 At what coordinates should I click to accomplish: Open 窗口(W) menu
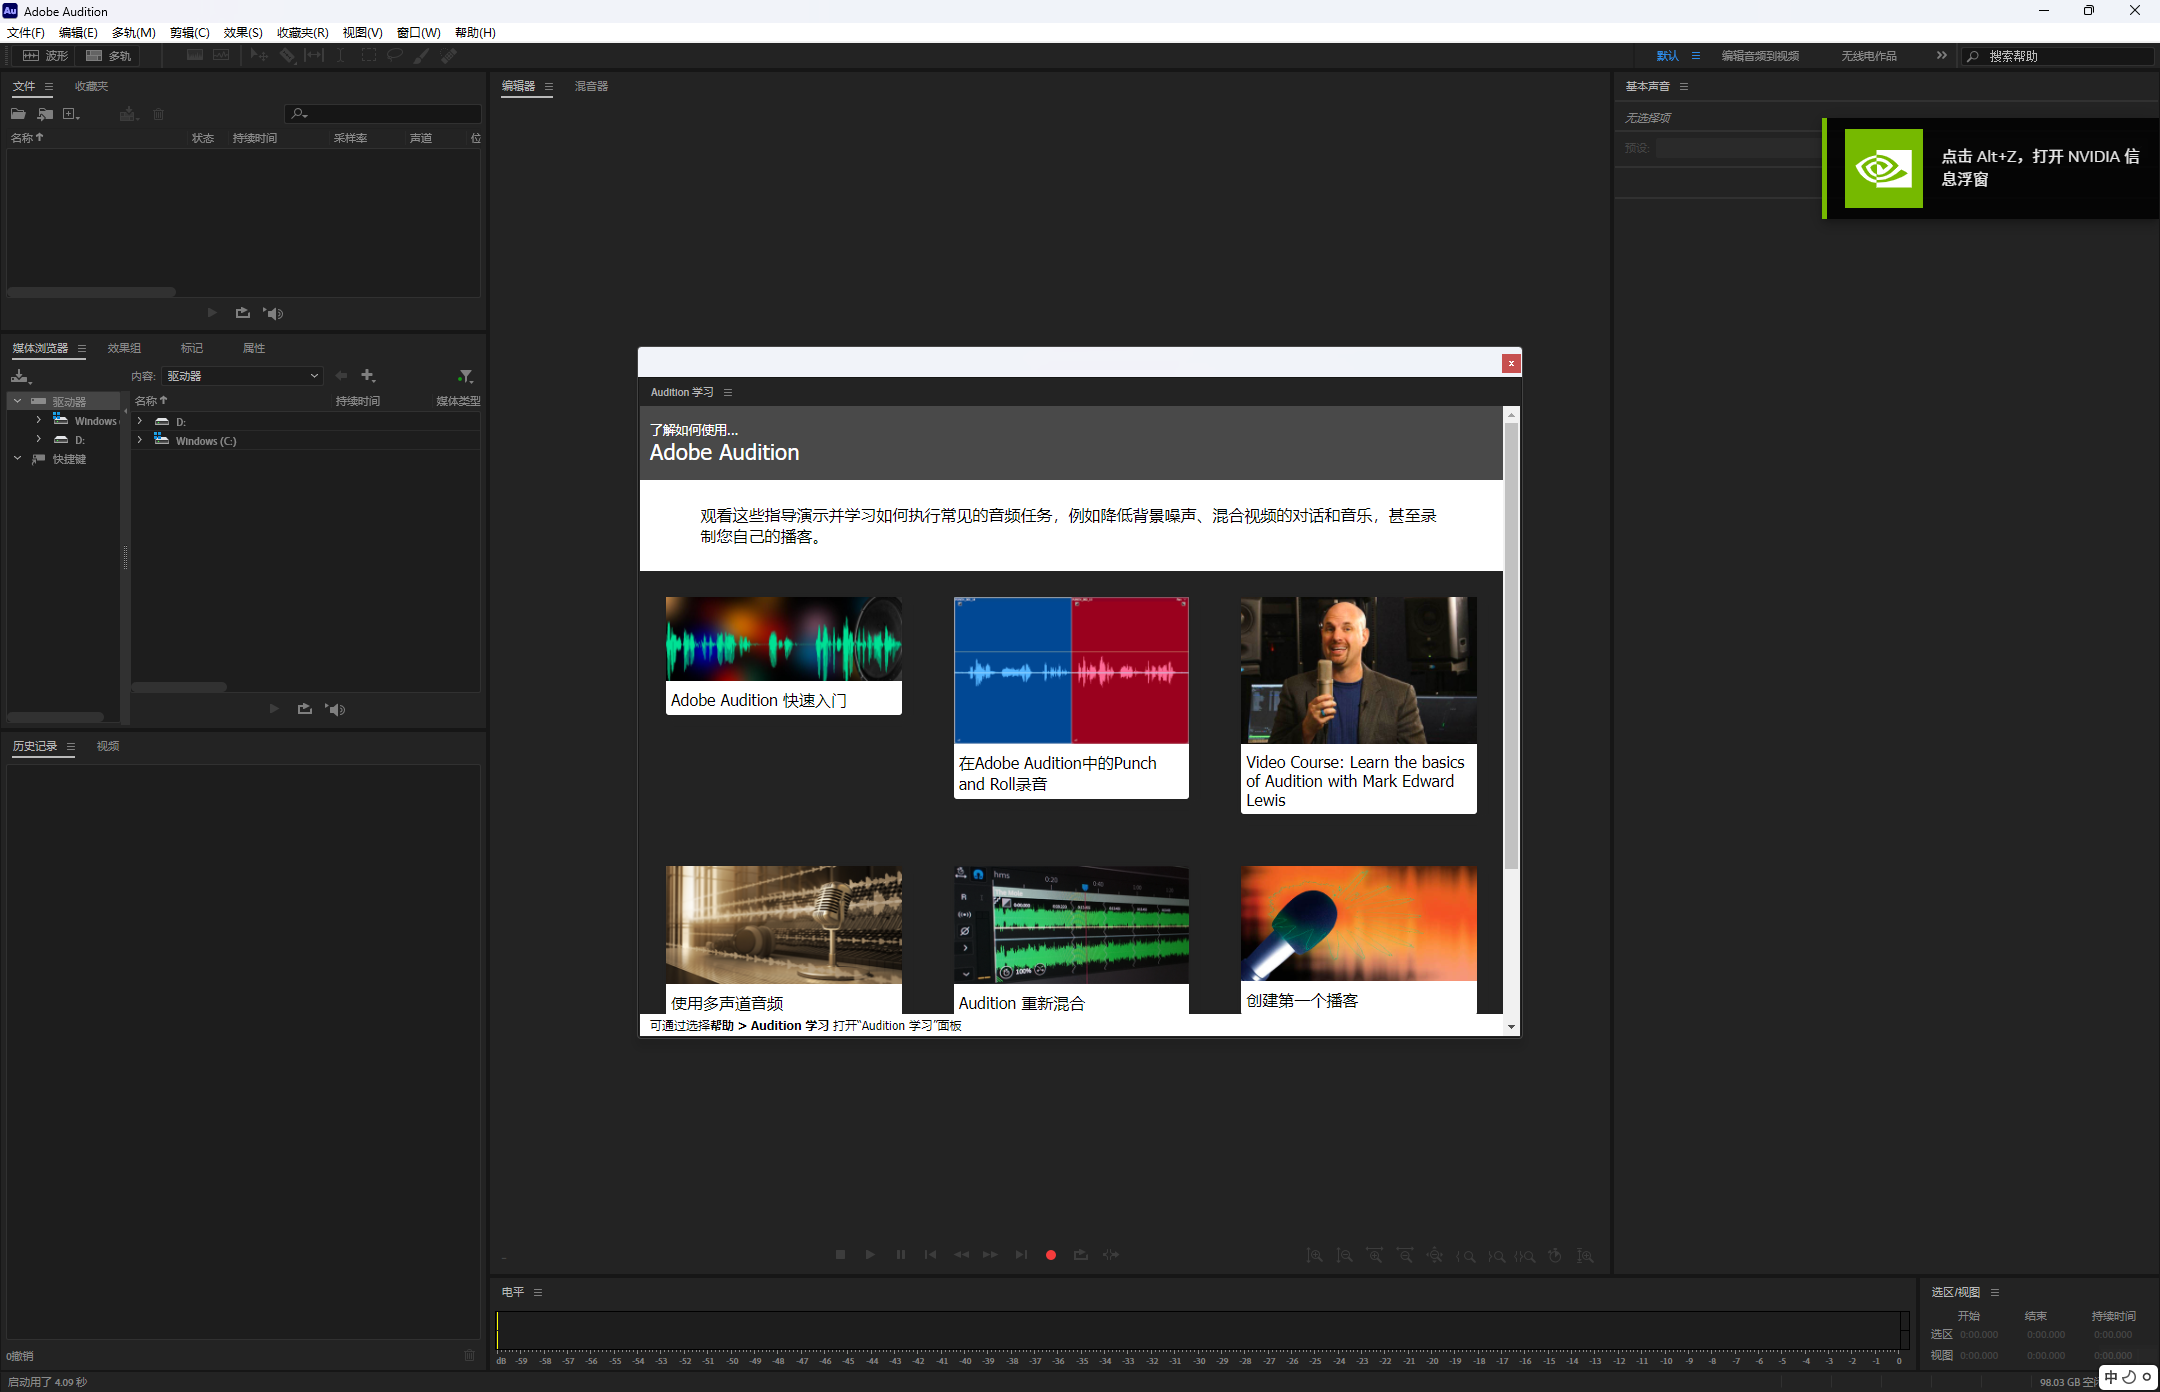(418, 33)
